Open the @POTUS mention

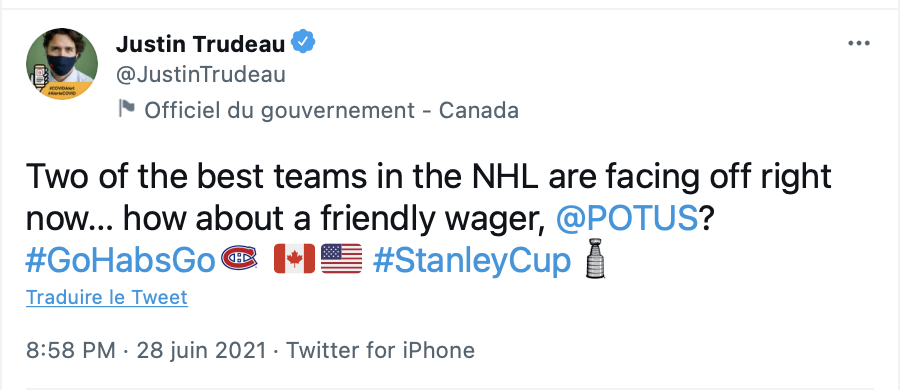[627, 219]
